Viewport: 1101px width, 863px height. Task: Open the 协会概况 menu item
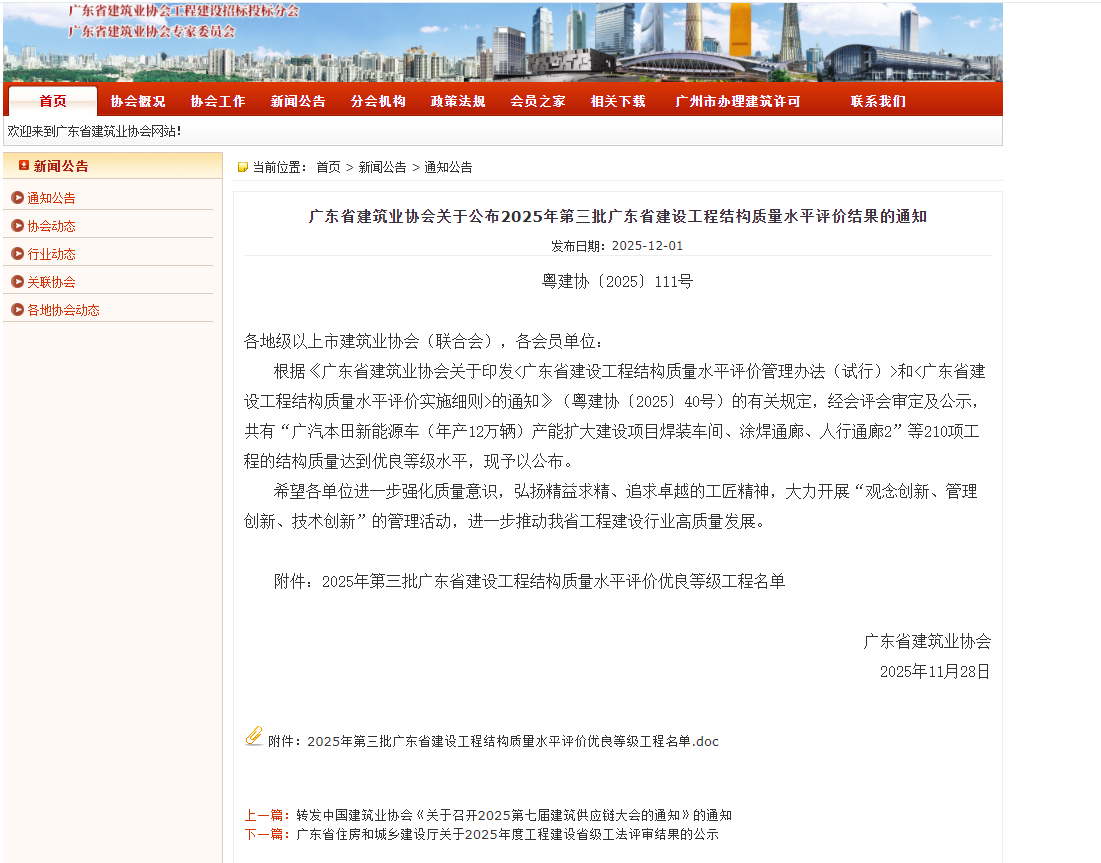pos(138,101)
